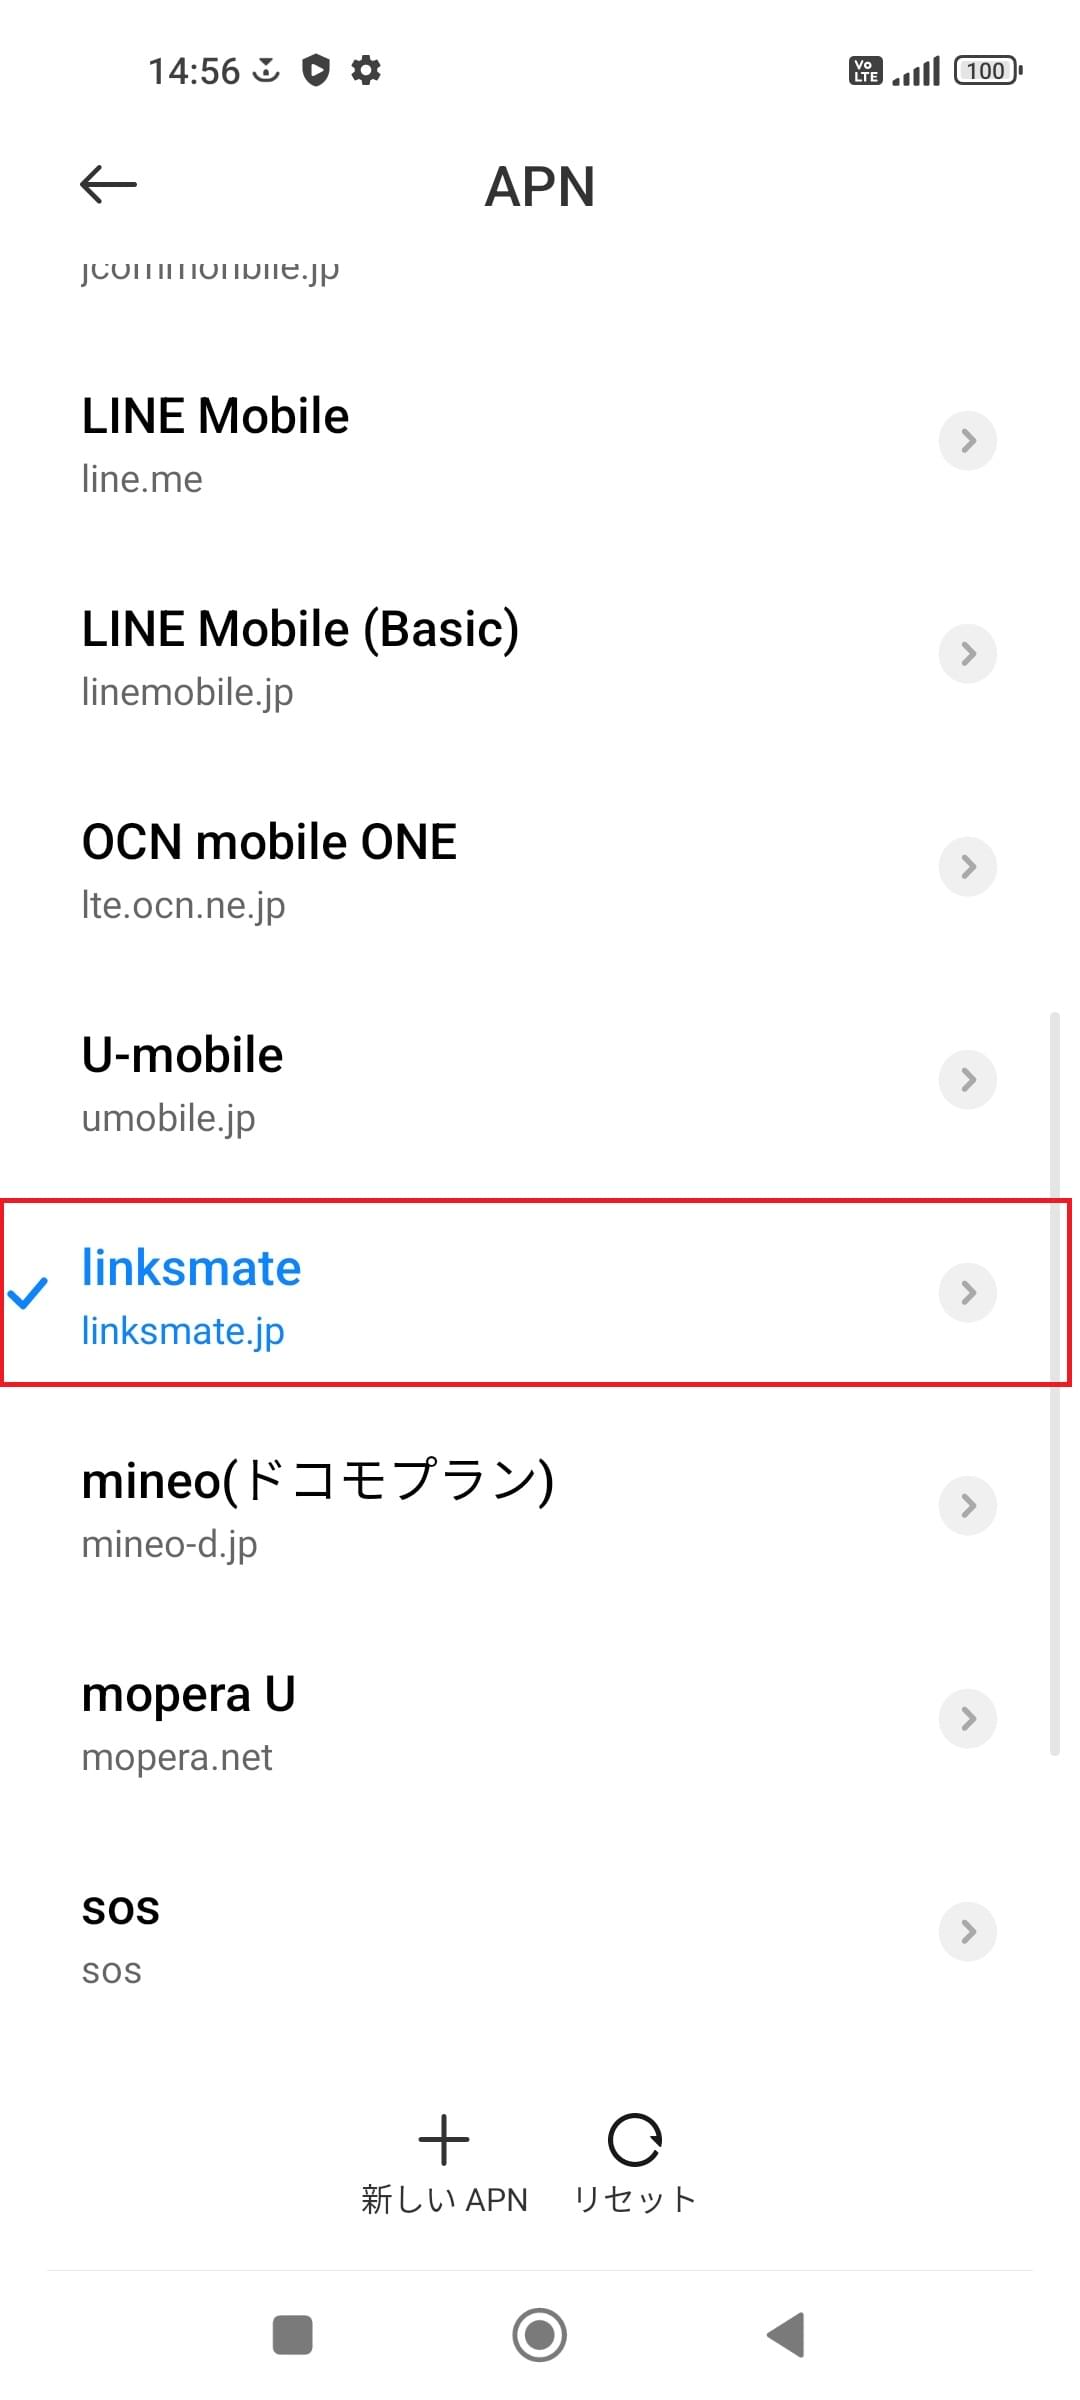The width and height of the screenshot is (1080, 2400).
Task: Open details chevron for mineo(ドコモプラン)
Action: (x=967, y=1506)
